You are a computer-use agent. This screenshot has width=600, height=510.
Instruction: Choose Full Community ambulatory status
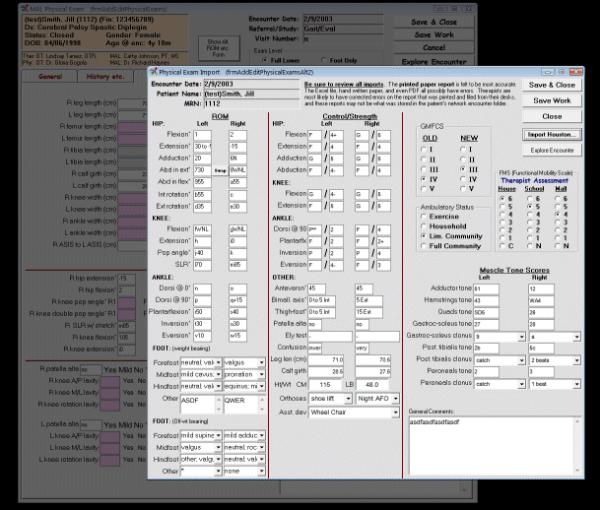424,246
